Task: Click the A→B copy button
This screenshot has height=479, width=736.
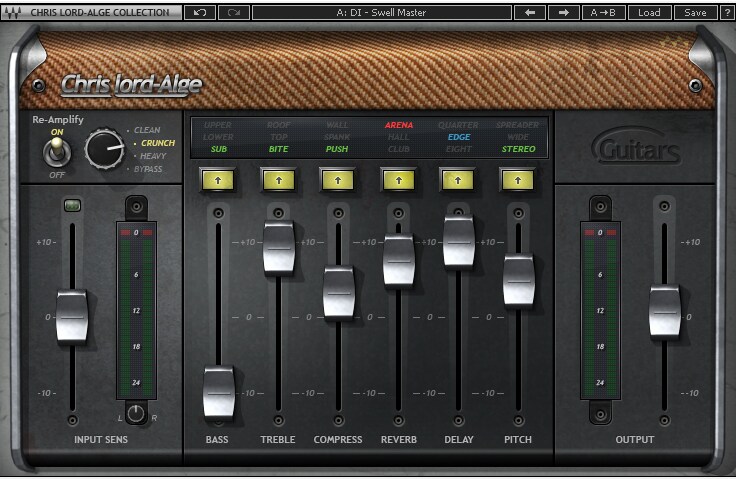Action: [603, 13]
